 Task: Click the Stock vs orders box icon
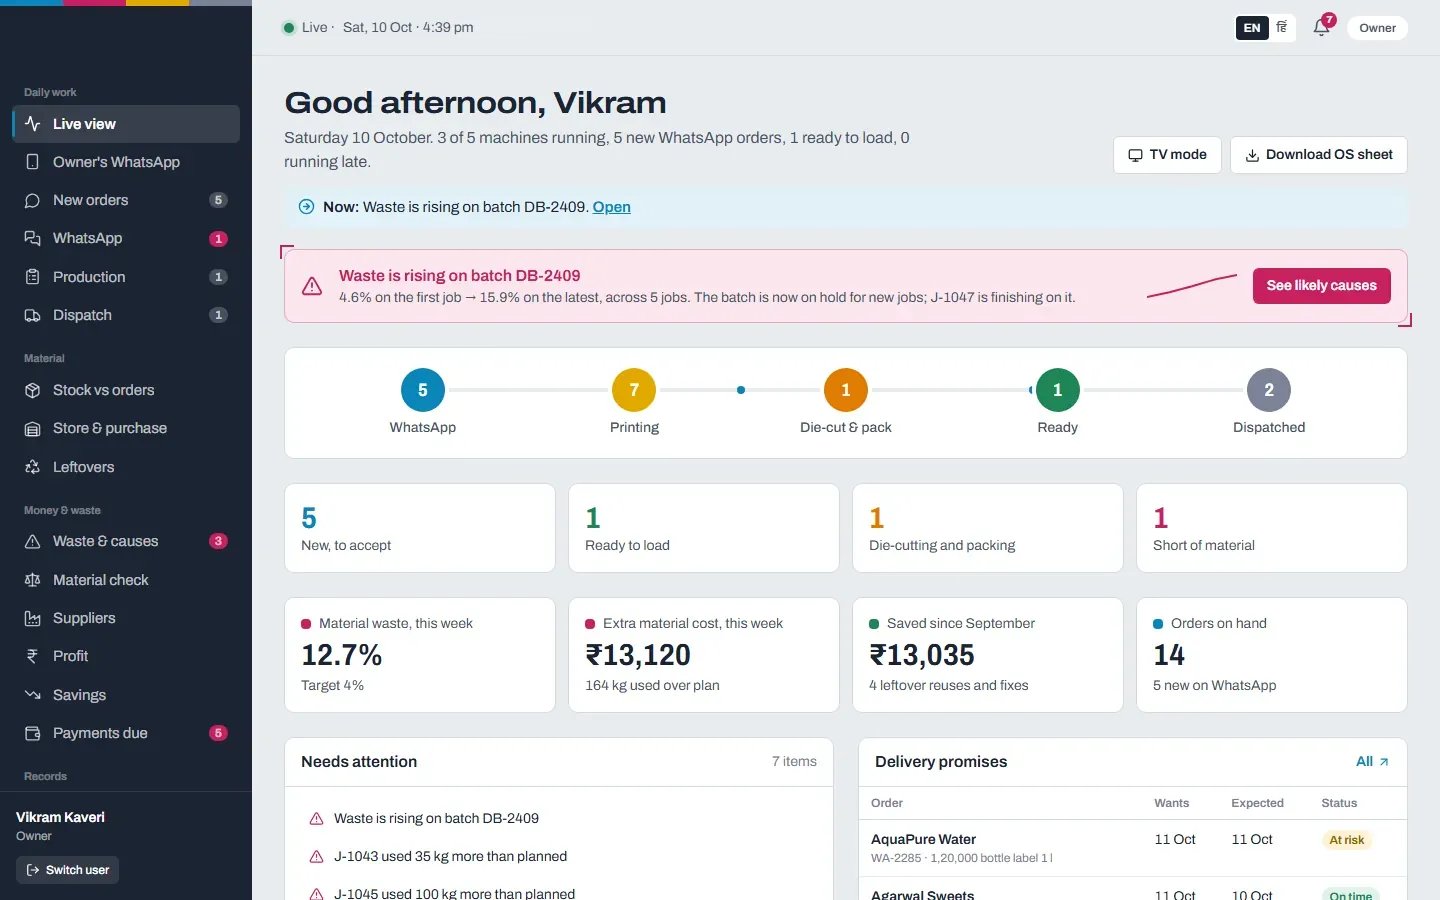pos(32,390)
